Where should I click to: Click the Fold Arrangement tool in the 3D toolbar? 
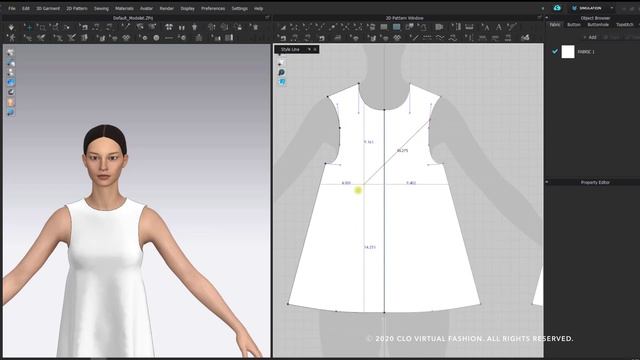click(x=140, y=27)
